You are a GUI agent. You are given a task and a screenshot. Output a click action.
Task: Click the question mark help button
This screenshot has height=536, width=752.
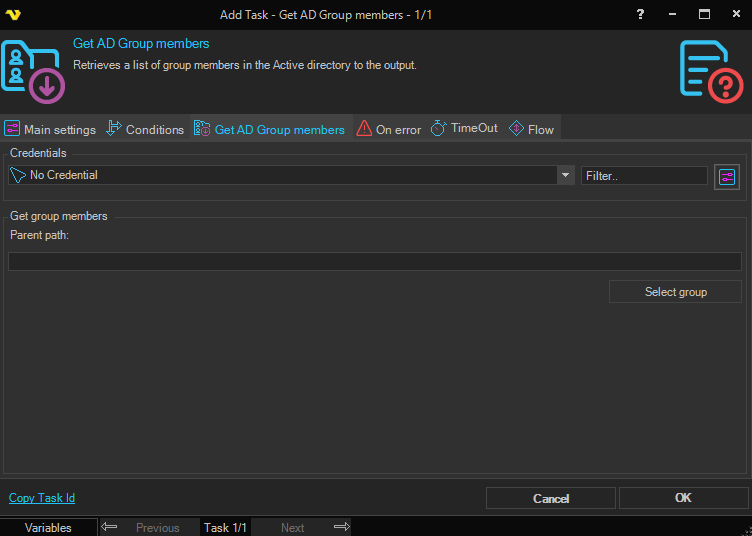[x=640, y=15]
